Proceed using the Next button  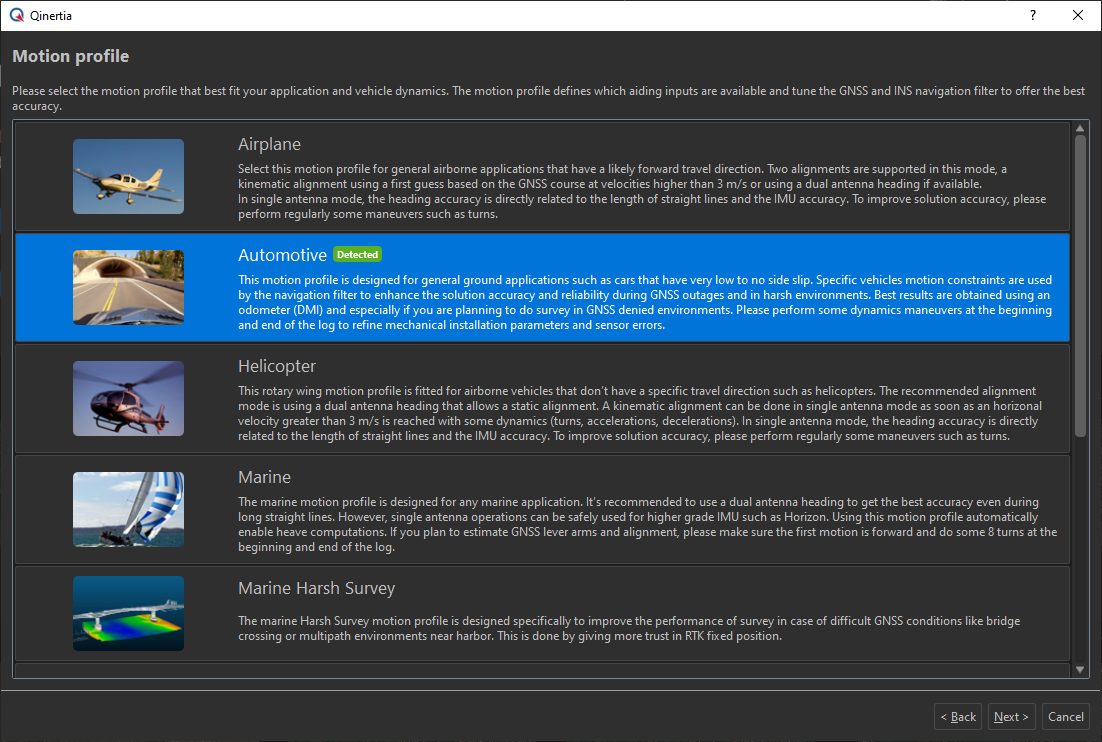click(1011, 716)
